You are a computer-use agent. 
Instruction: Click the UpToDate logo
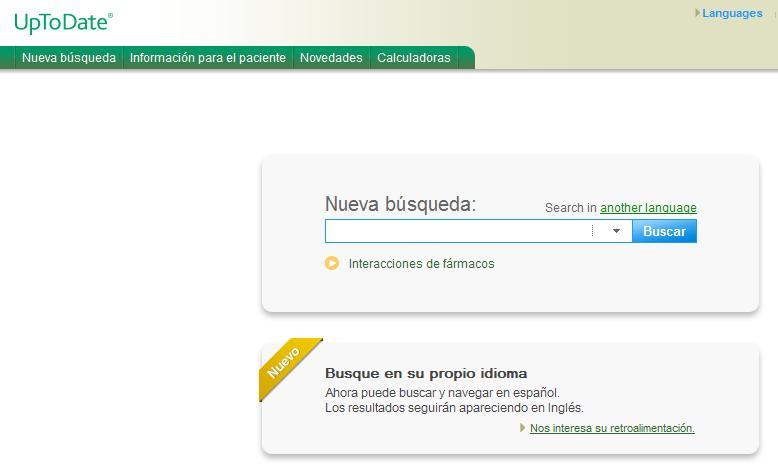pos(63,22)
